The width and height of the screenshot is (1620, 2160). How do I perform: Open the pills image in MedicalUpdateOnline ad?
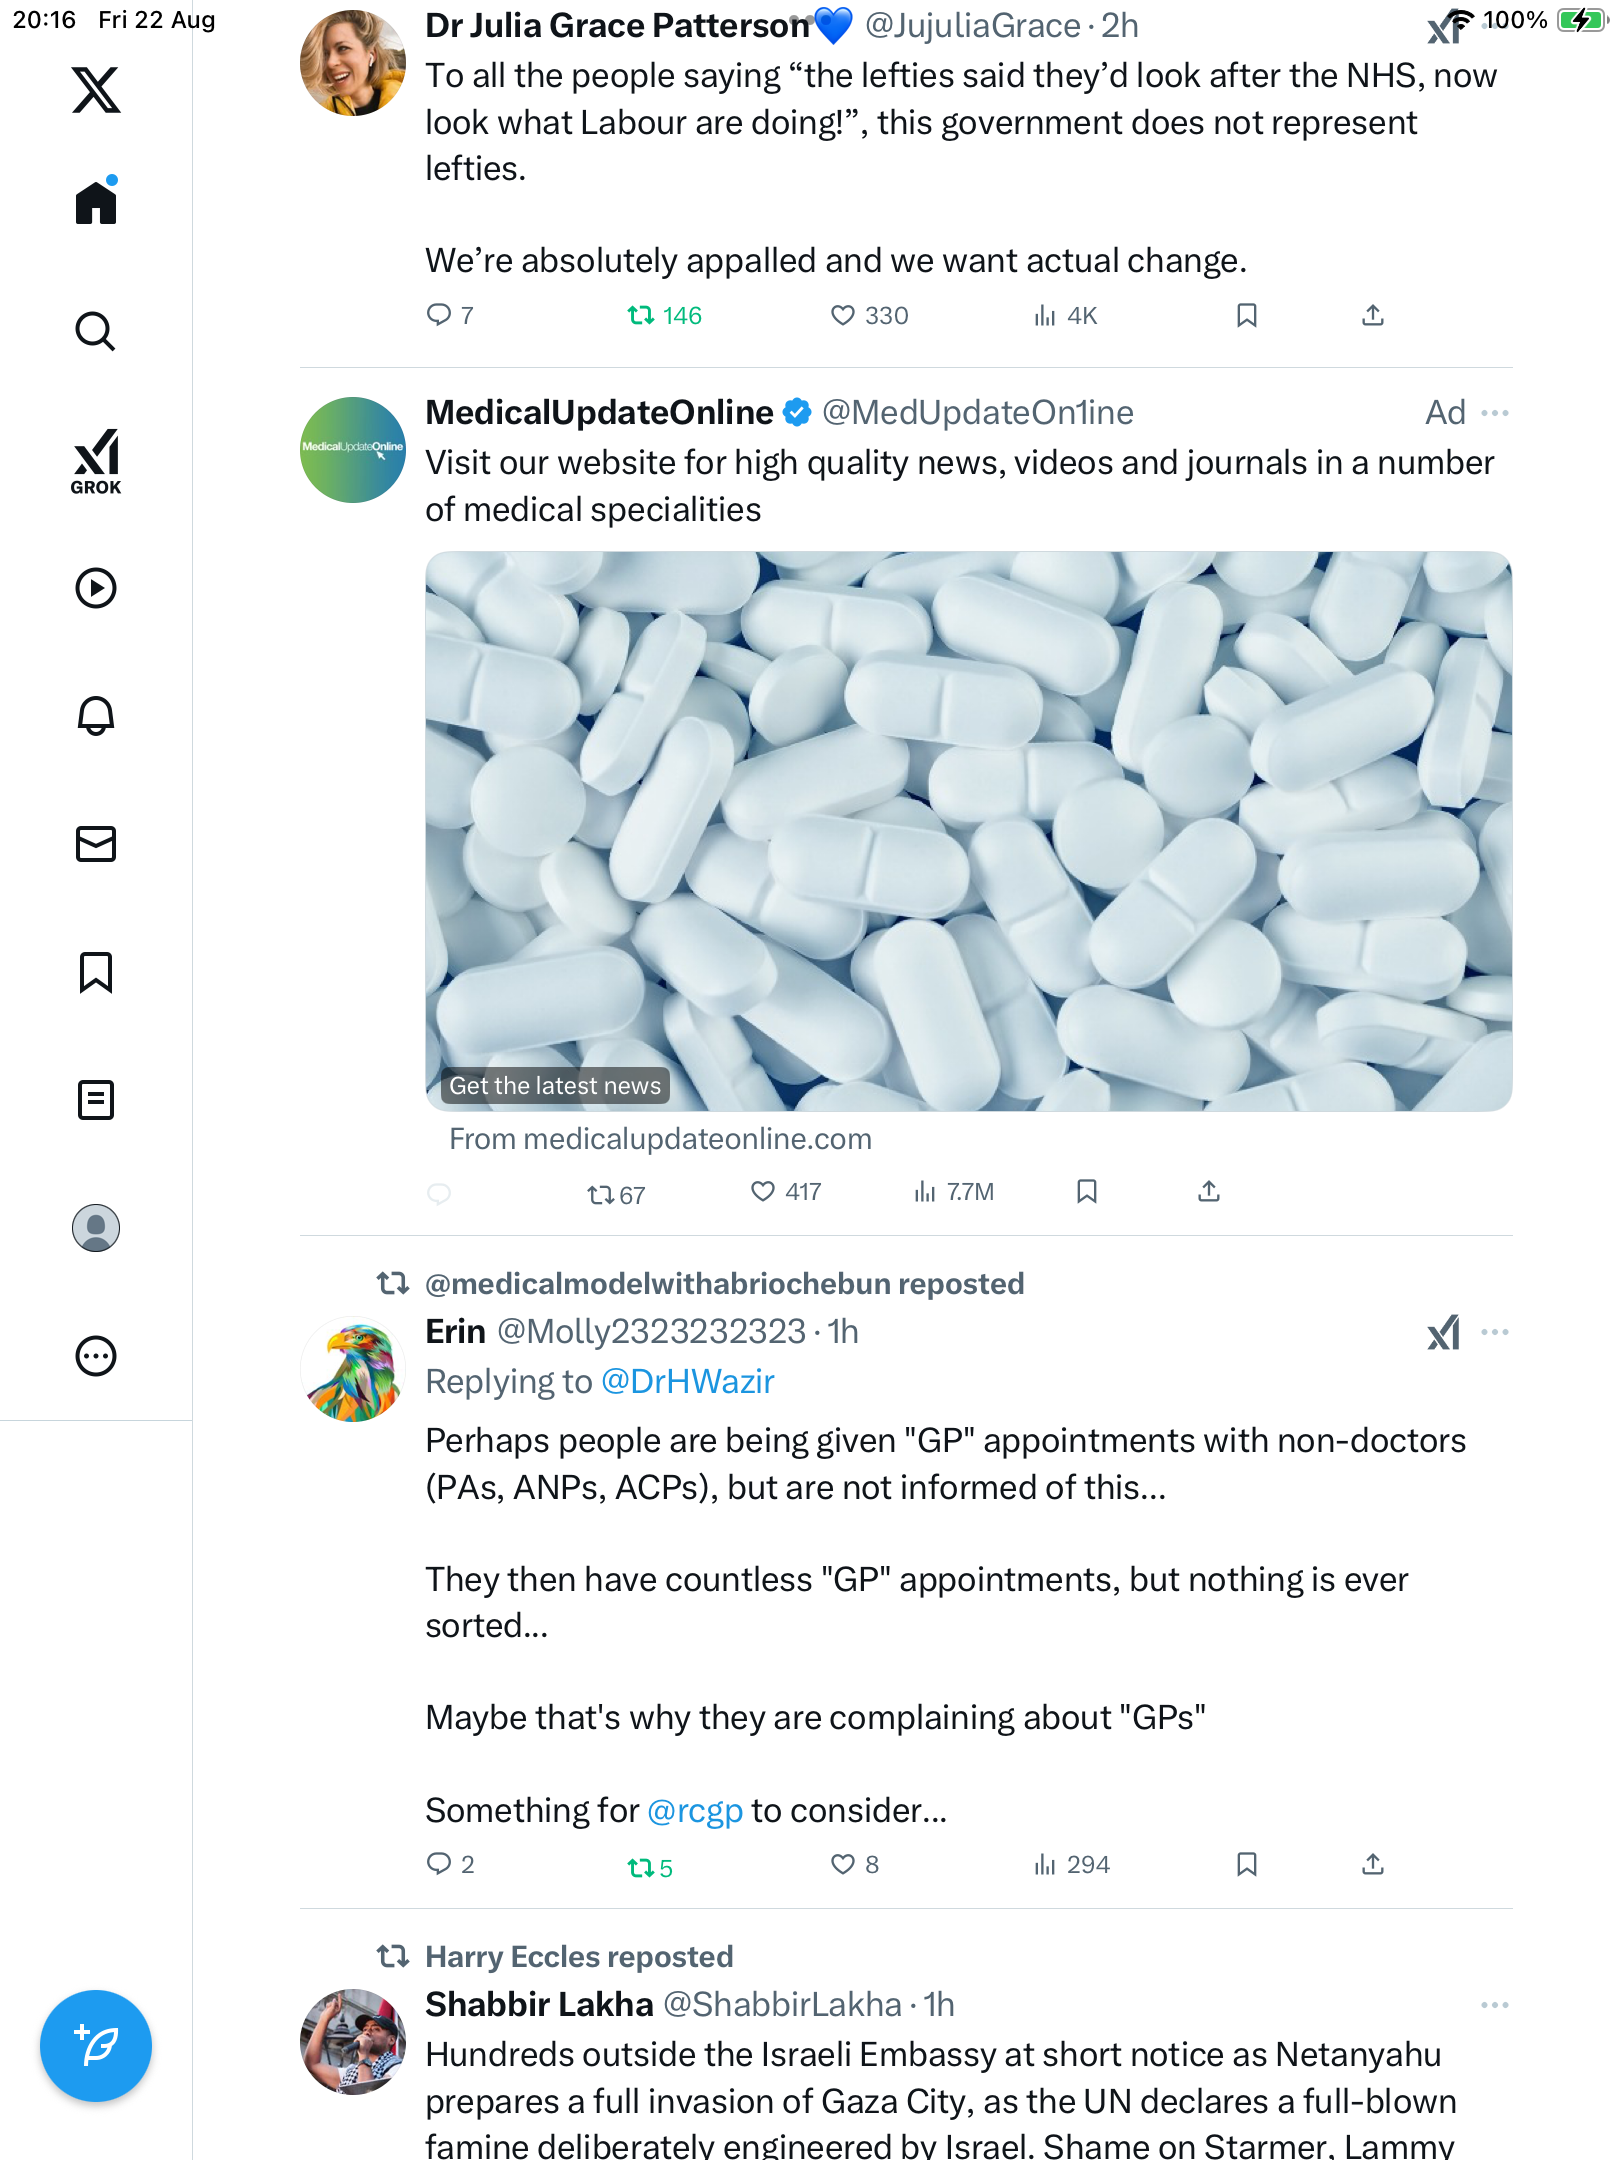tap(968, 830)
